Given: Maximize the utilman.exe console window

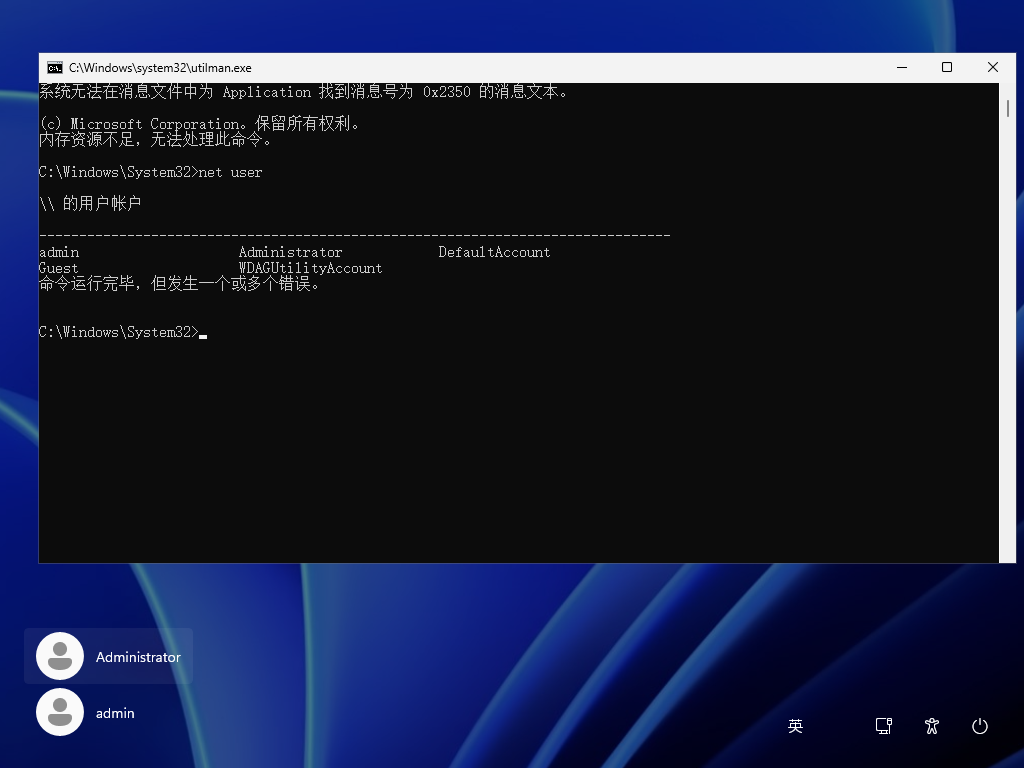Looking at the screenshot, I should 947,68.
